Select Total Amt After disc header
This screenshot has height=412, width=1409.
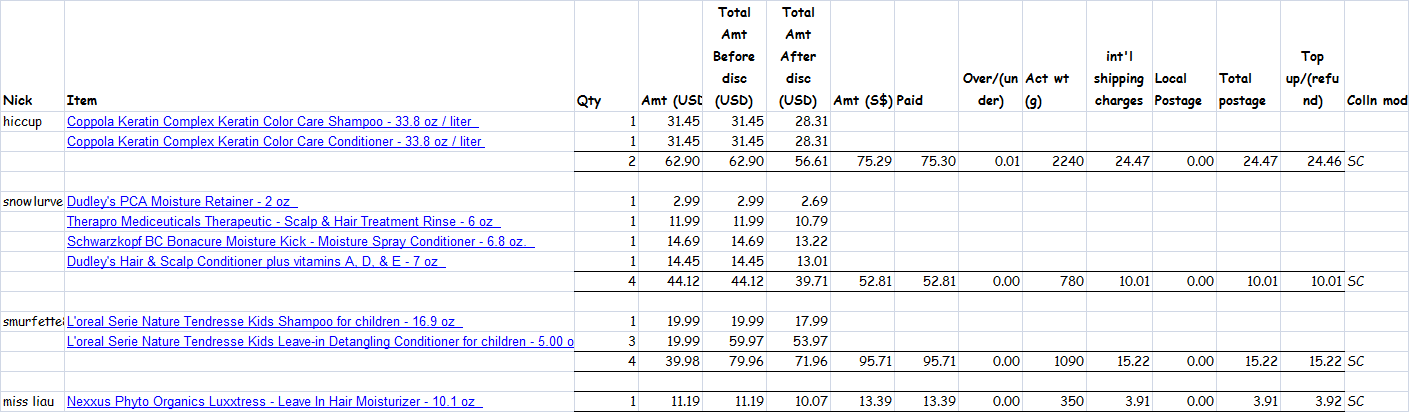pos(798,56)
